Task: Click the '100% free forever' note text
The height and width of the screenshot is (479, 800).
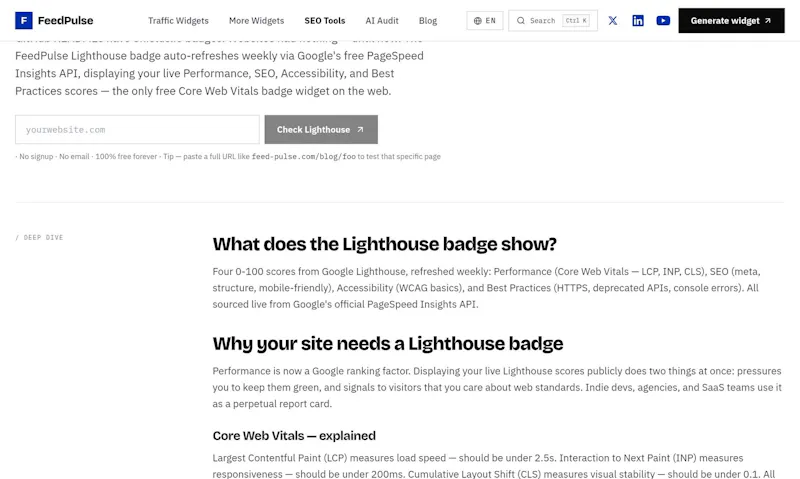Action: [x=126, y=157]
